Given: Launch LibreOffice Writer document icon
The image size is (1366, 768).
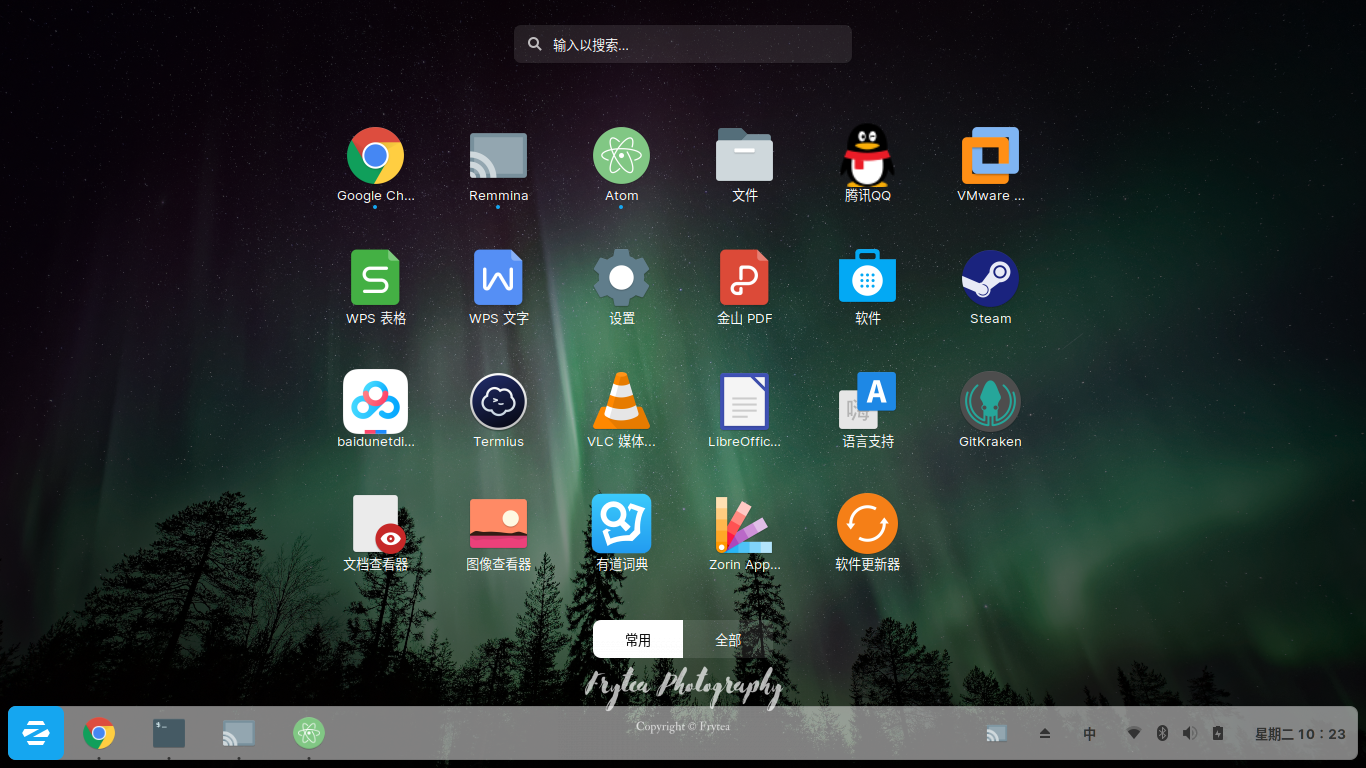Looking at the screenshot, I should (x=744, y=401).
